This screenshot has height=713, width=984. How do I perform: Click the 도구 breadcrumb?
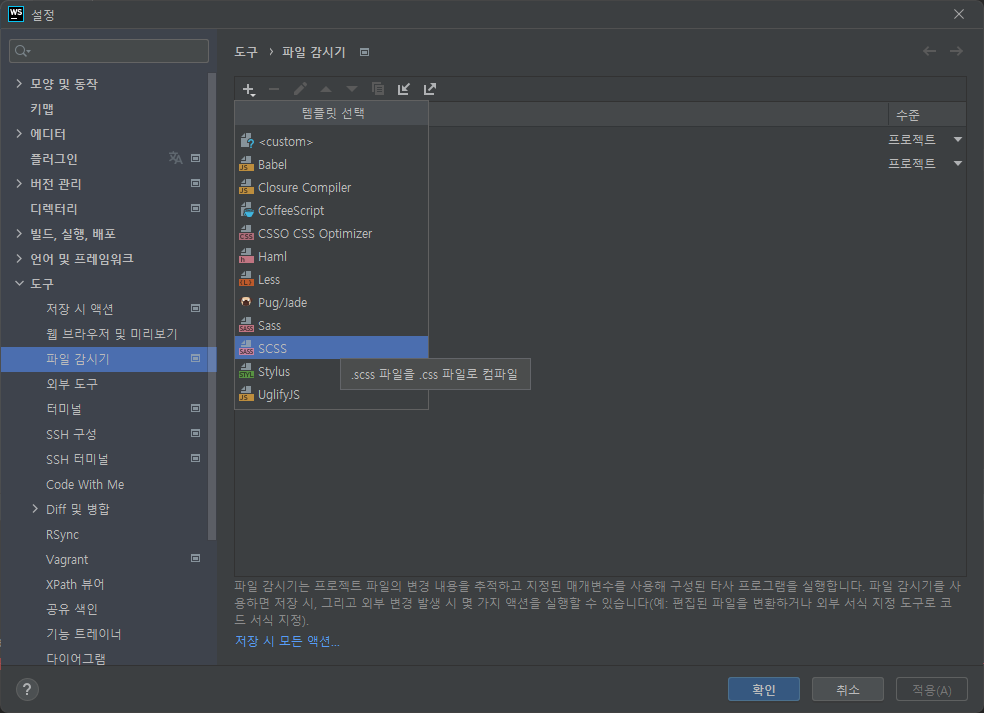tap(246, 52)
